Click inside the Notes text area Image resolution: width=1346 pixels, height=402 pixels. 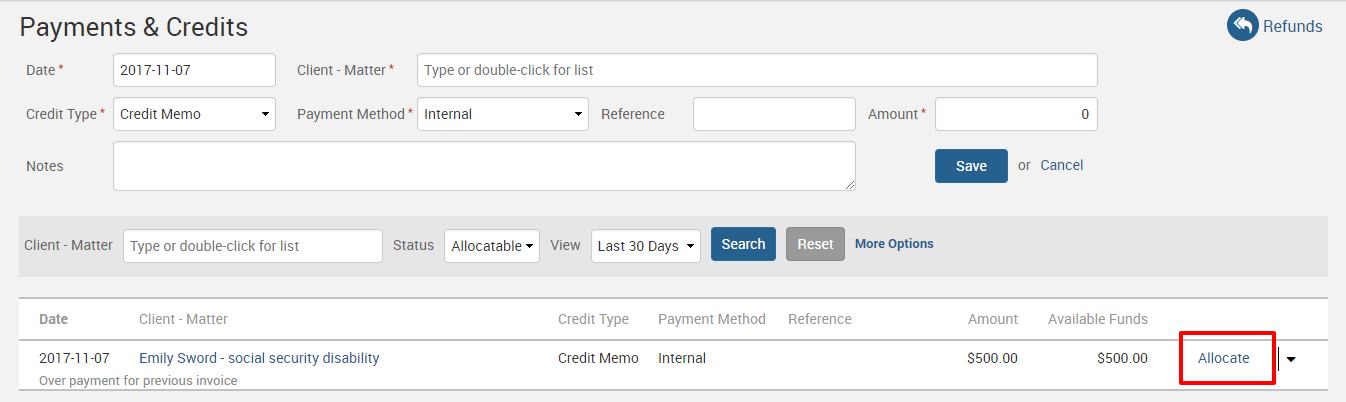point(484,166)
